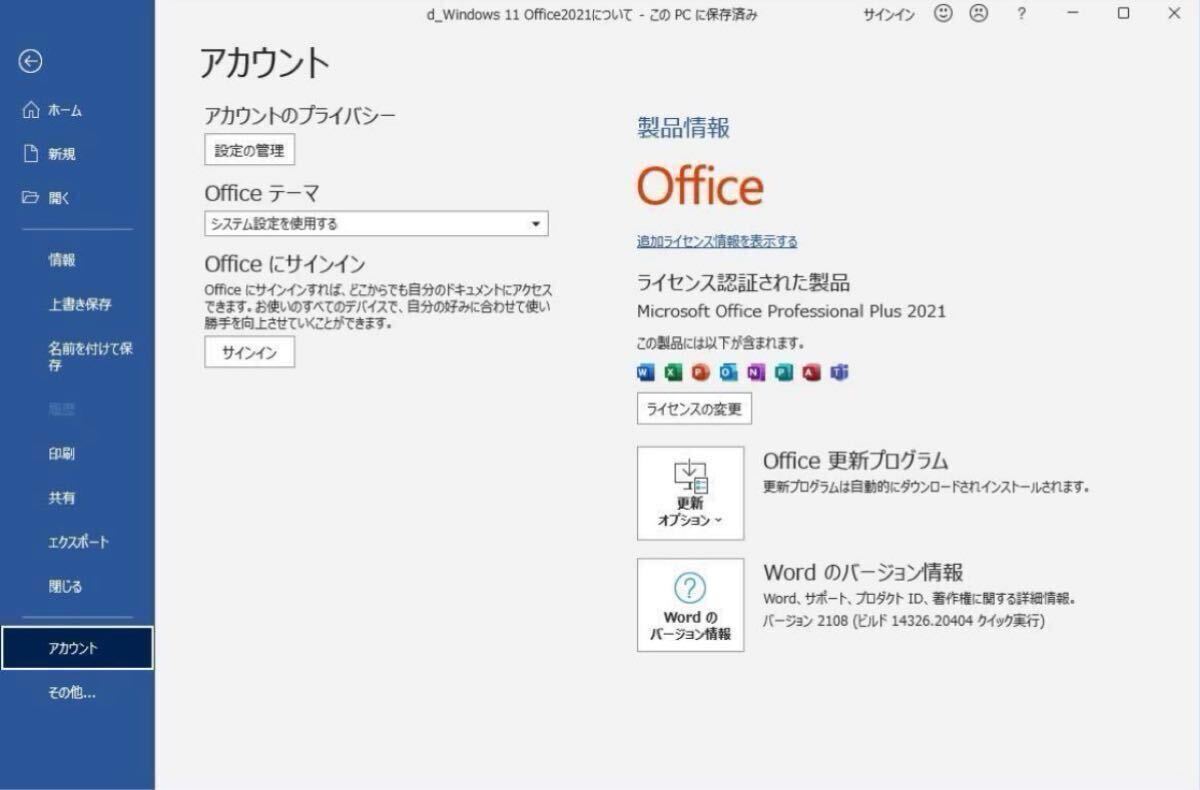Click the PowerPoint icon
The width and height of the screenshot is (1200, 790).
(x=700, y=372)
